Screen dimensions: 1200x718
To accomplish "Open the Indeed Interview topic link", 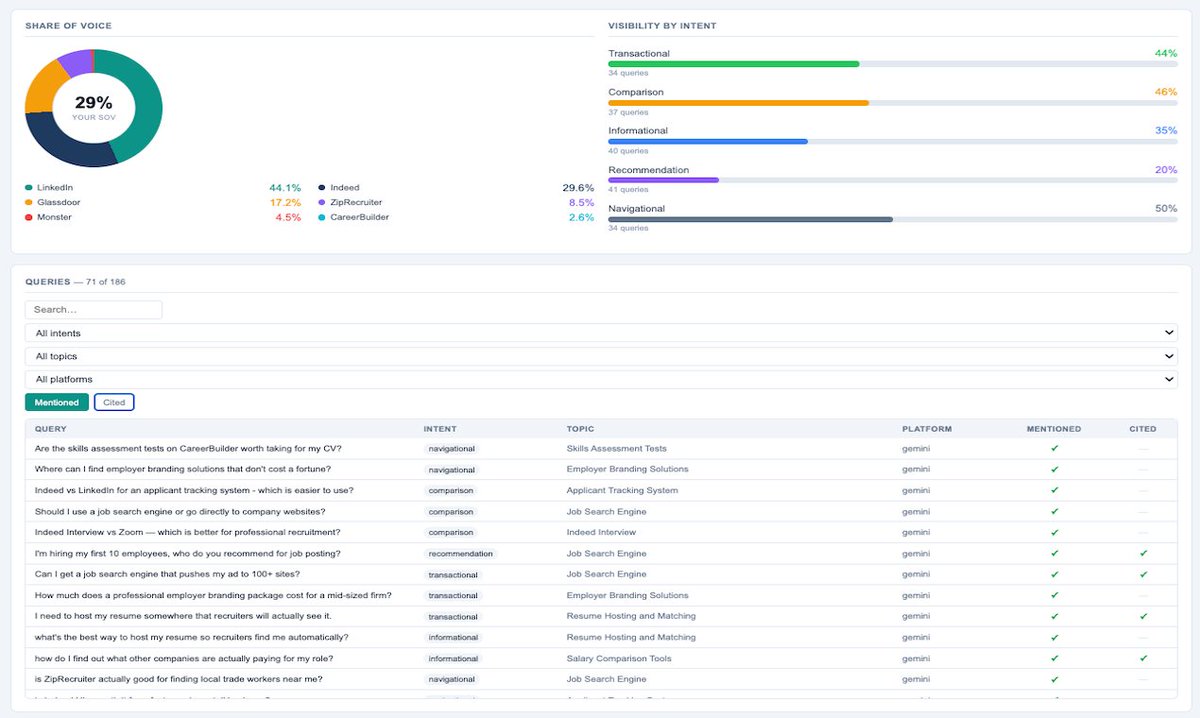I will [601, 533].
